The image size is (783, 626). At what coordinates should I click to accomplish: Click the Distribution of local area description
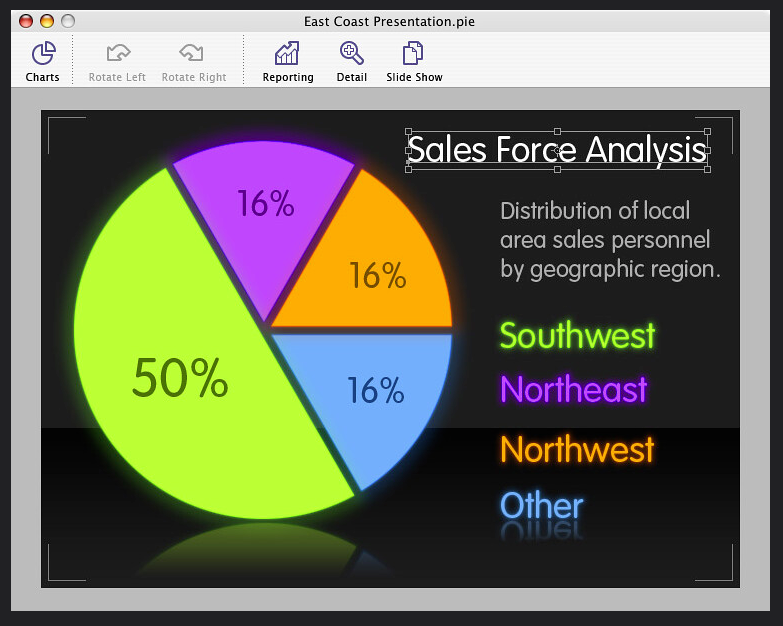coord(610,241)
